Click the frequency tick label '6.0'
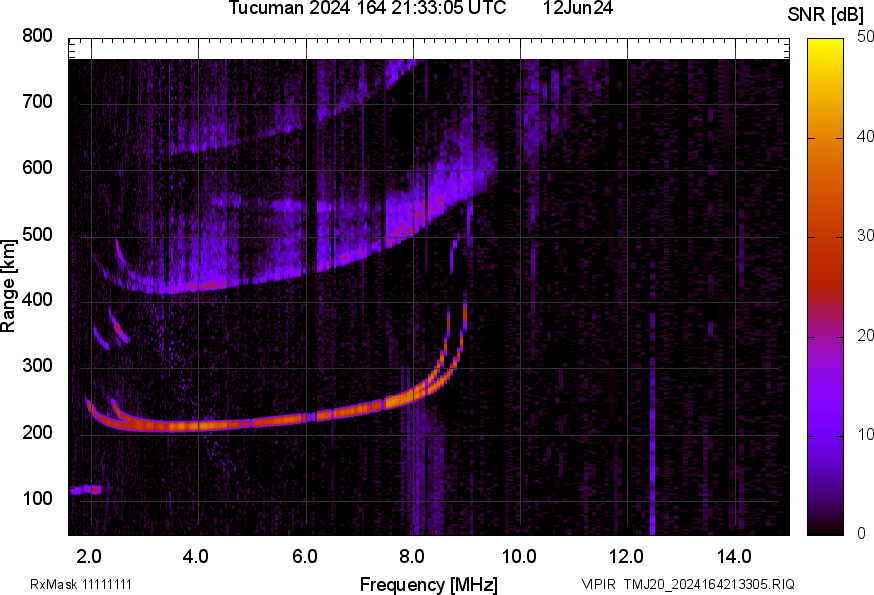Viewport: 874px width, 595px height. tap(304, 557)
